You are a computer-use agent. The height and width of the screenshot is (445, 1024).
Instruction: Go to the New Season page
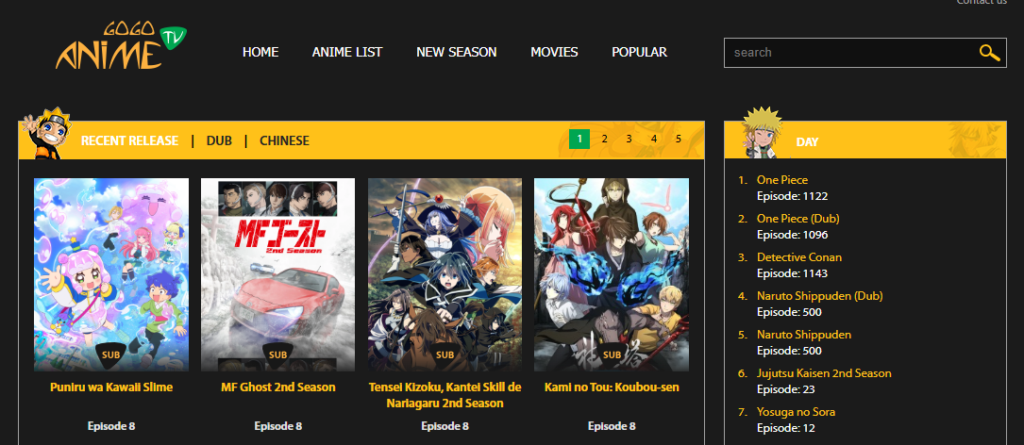click(x=456, y=52)
